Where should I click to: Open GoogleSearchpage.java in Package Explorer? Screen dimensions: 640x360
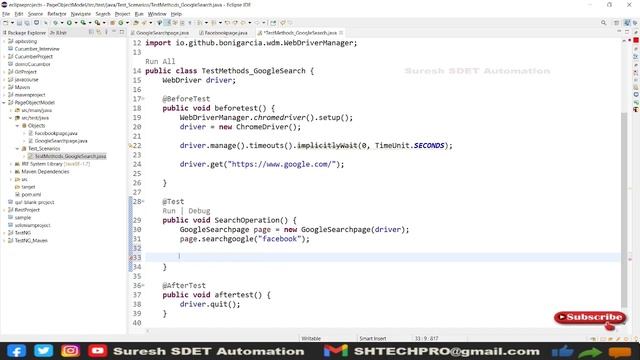[x=60, y=141]
